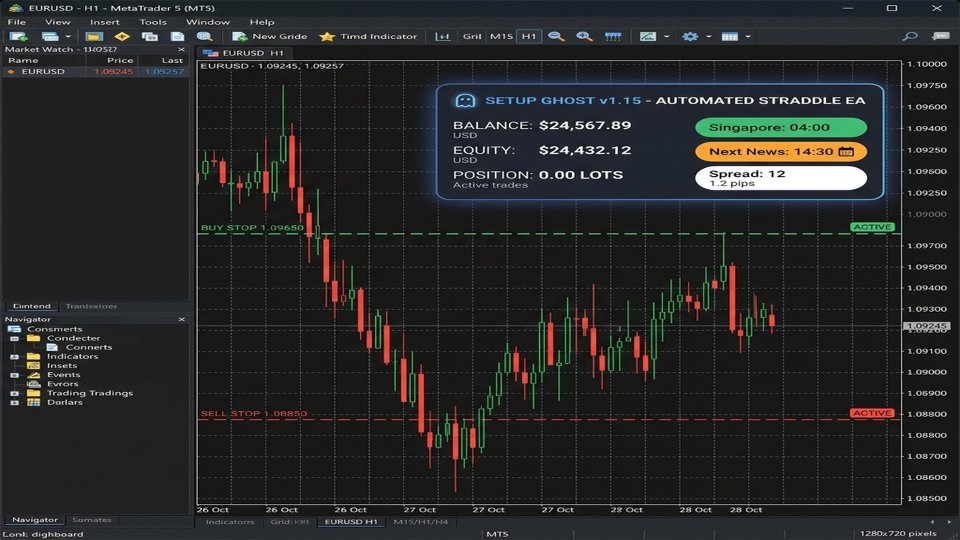Click the chart shift grid icon
The image size is (960, 540).
click(613, 37)
